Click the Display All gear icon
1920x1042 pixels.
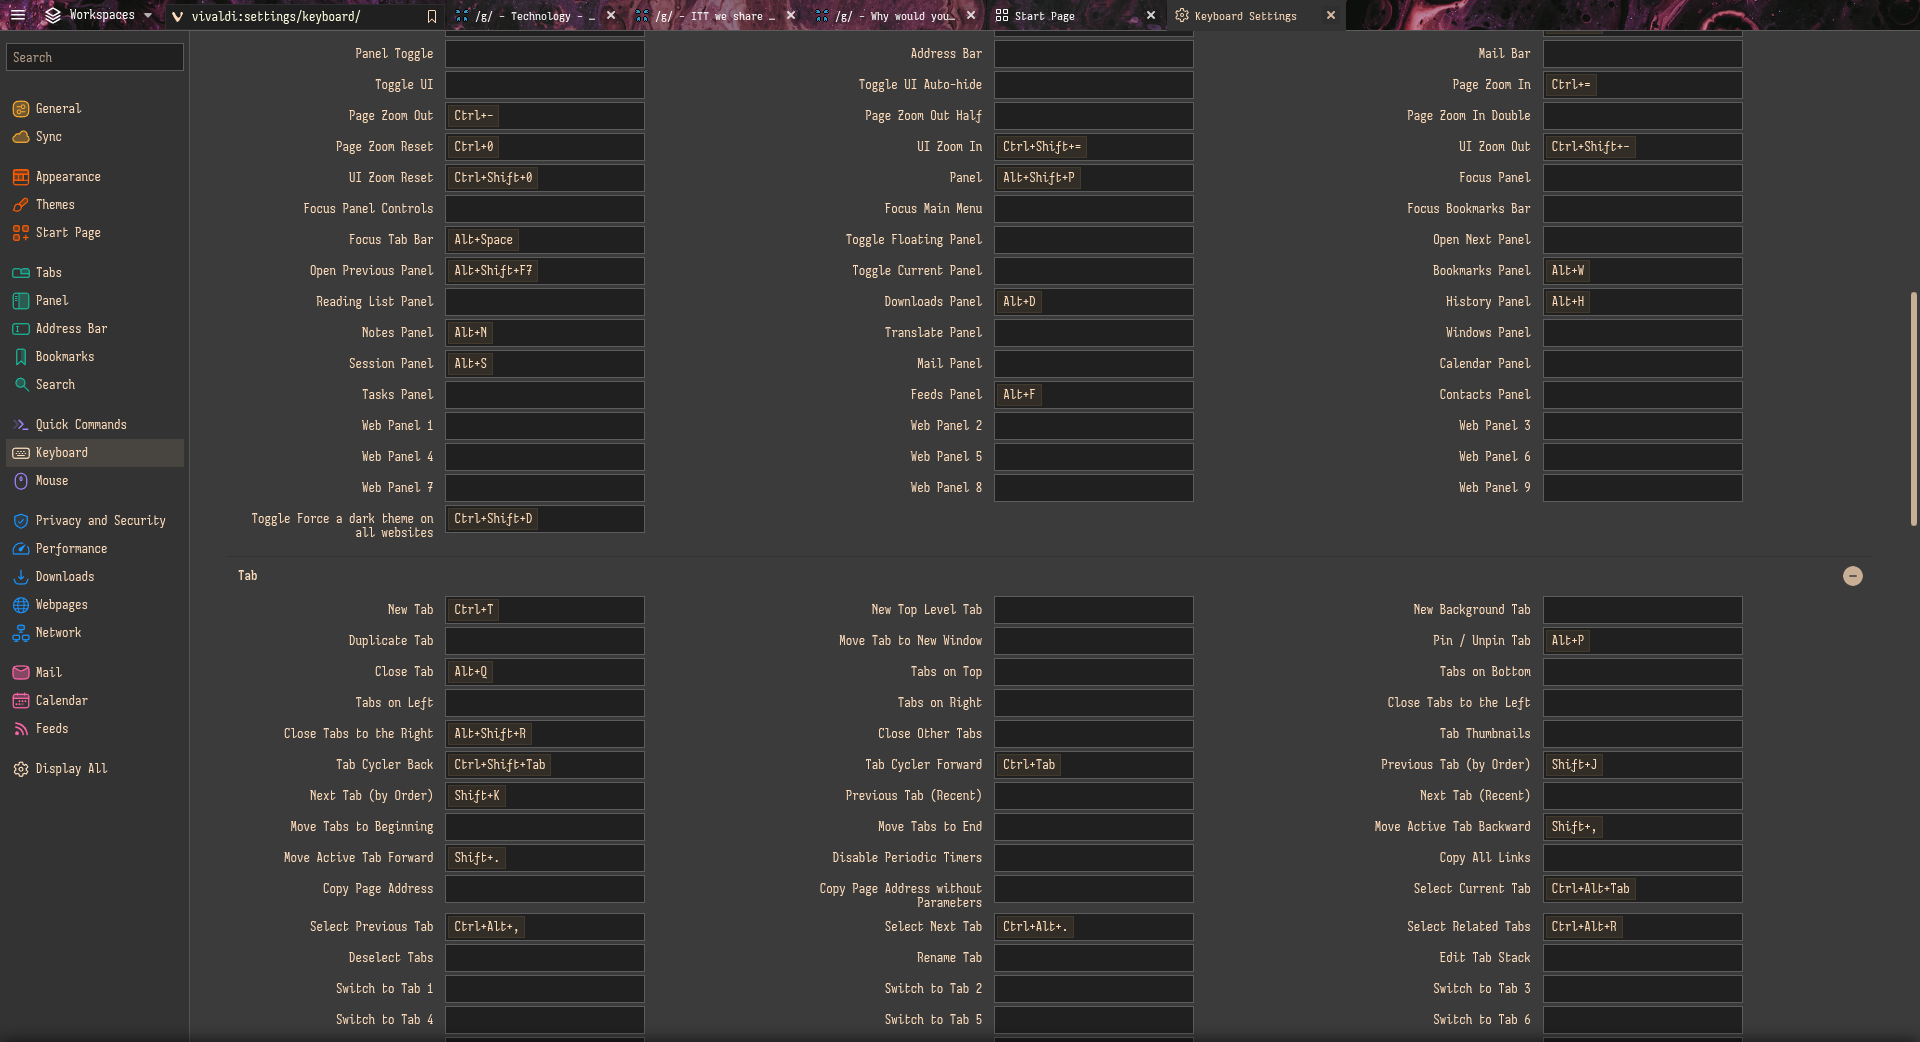pyautogui.click(x=21, y=769)
